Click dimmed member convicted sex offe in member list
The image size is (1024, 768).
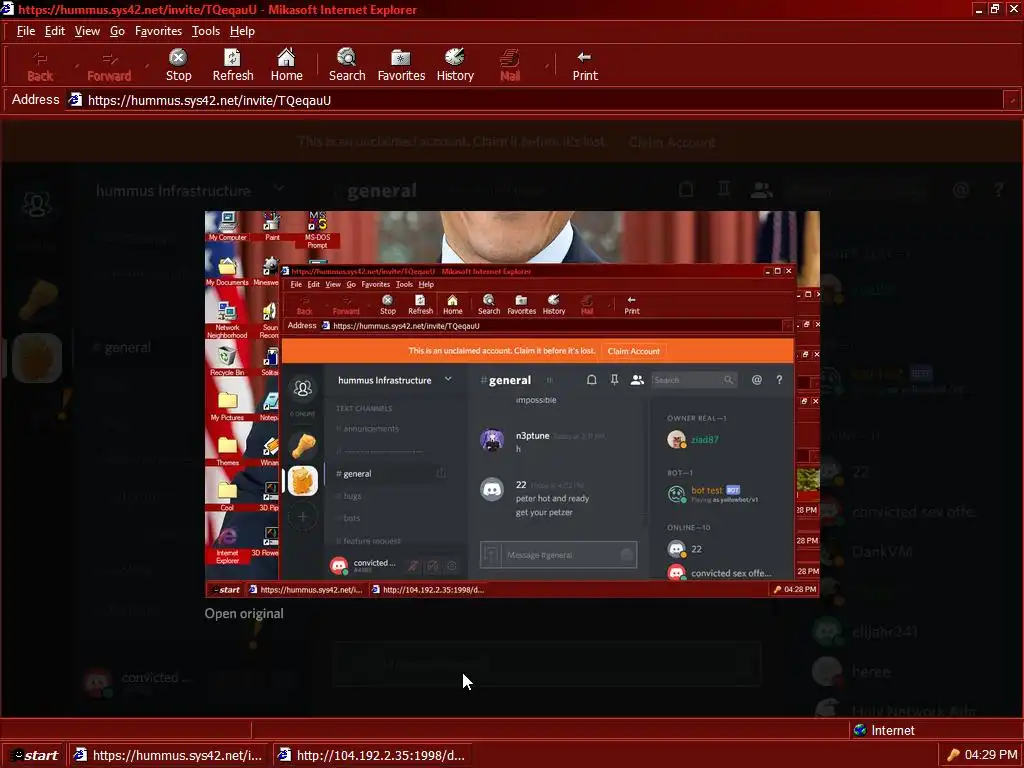[x=914, y=512]
